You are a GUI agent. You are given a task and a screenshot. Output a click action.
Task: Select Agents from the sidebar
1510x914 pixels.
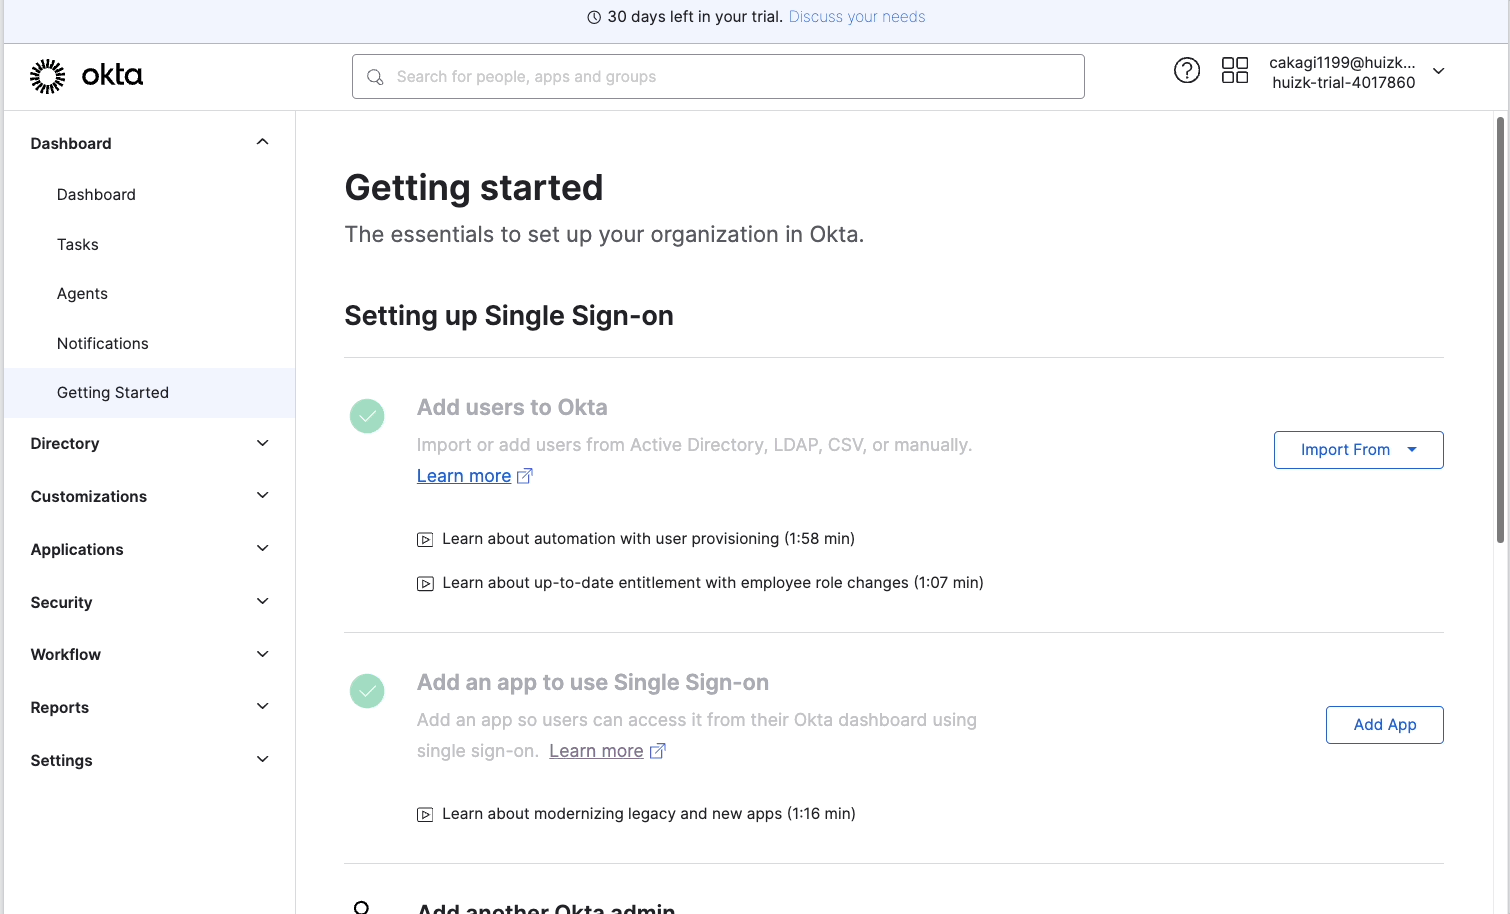82,293
